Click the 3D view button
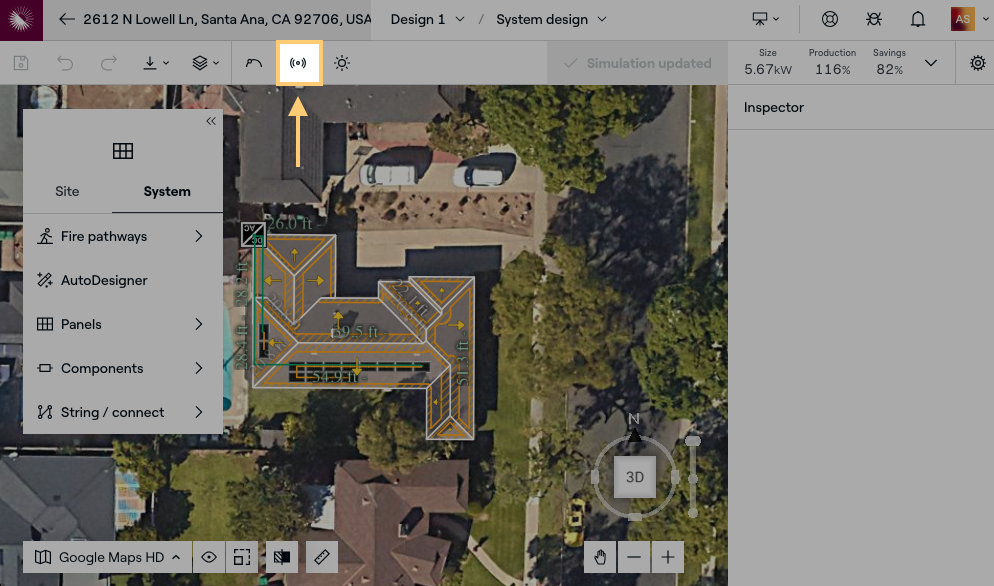This screenshot has height=586, width=994. coord(634,477)
